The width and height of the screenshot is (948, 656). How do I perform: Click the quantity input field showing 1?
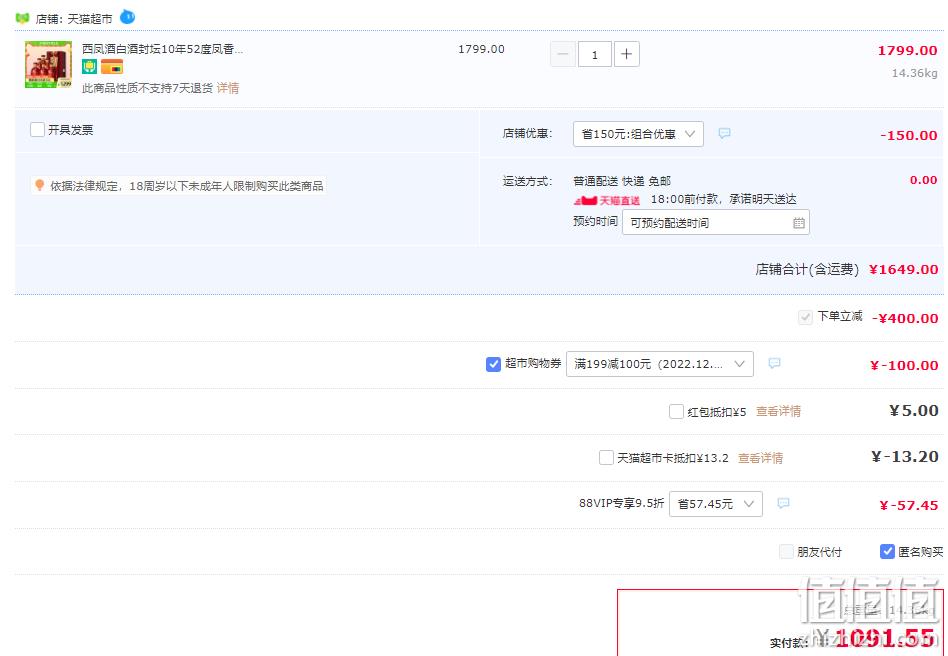(x=595, y=54)
